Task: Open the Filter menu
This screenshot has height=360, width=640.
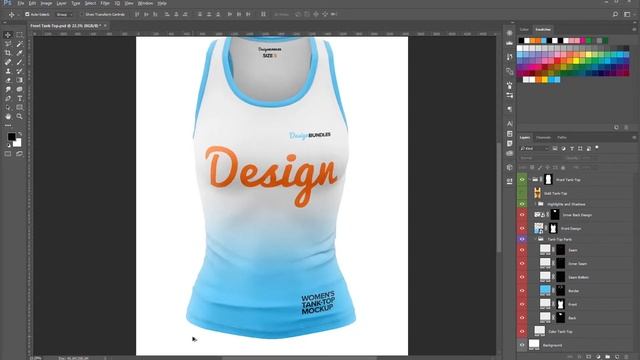Action: (105, 3)
